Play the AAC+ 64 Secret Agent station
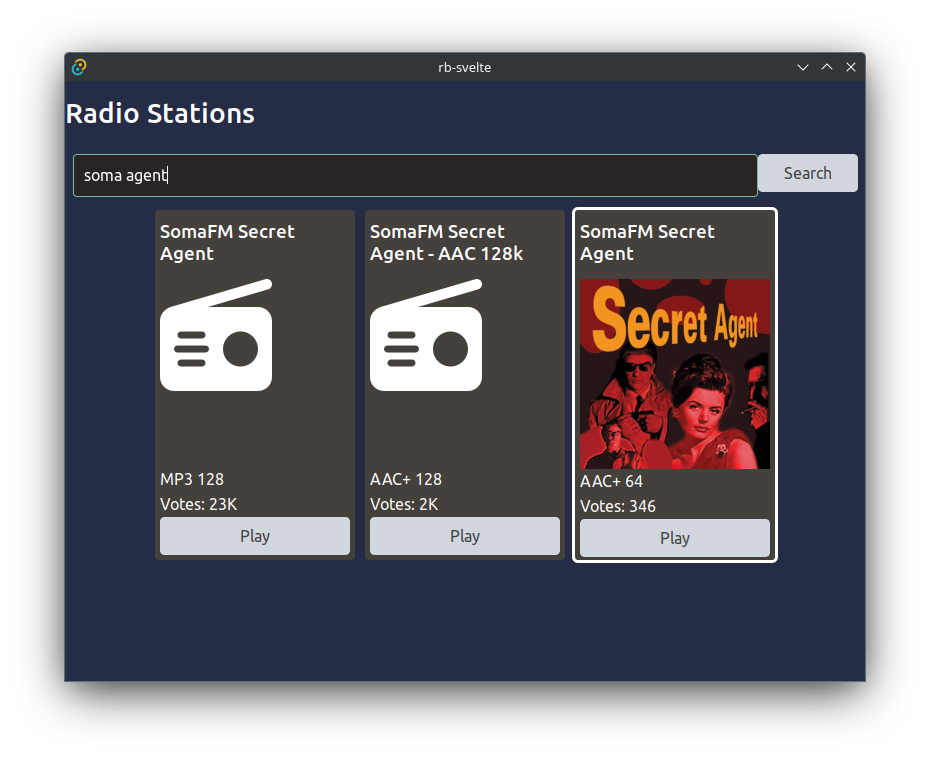This screenshot has height=758, width=930. (675, 538)
